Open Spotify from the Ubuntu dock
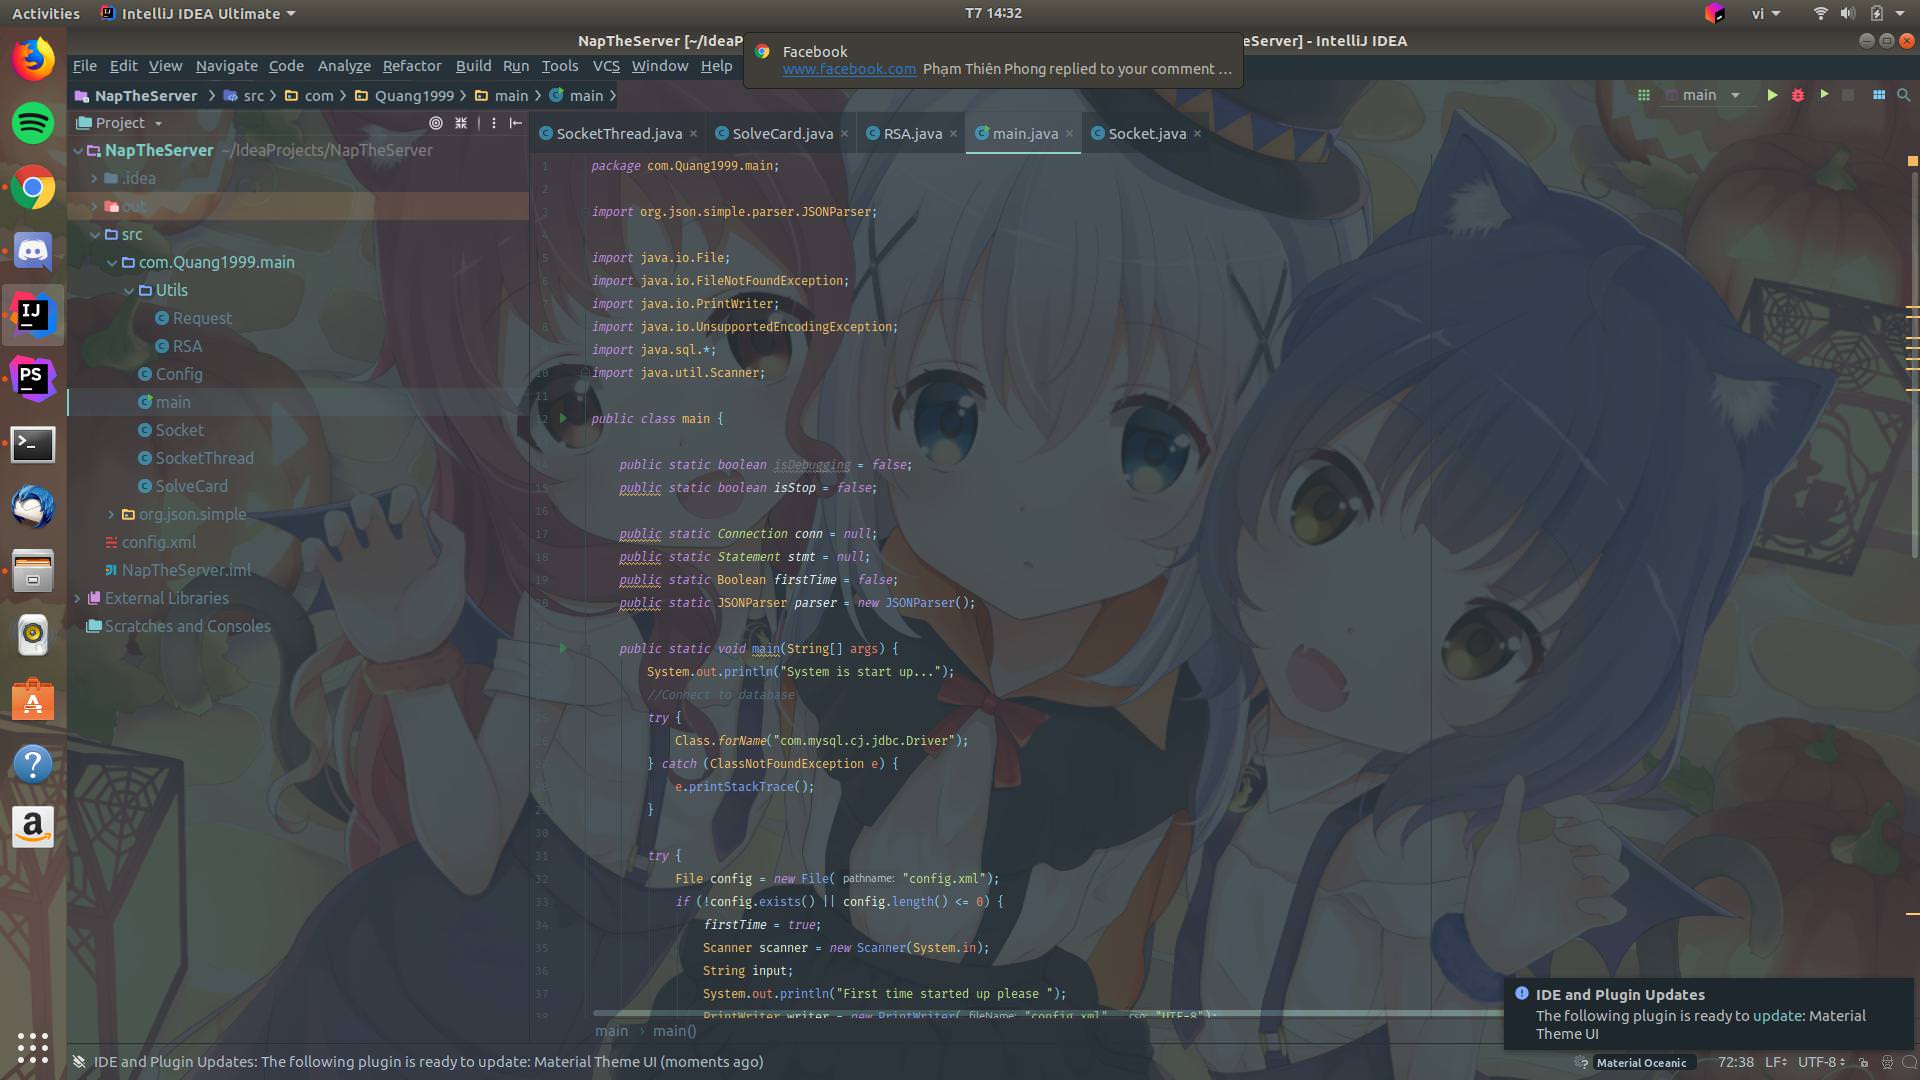Image resolution: width=1920 pixels, height=1080 pixels. (x=33, y=124)
